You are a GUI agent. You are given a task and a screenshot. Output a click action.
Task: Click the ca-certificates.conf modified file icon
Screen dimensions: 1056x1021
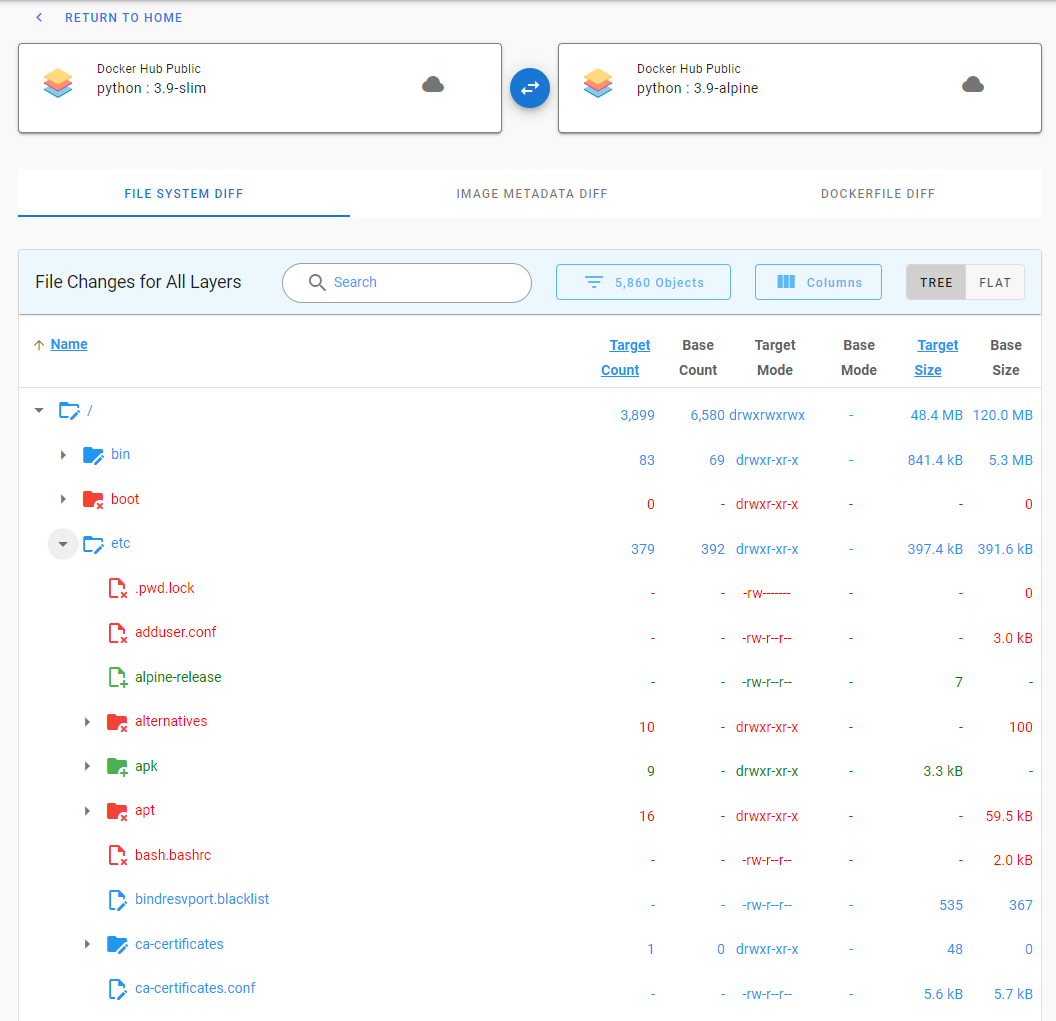[x=118, y=989]
